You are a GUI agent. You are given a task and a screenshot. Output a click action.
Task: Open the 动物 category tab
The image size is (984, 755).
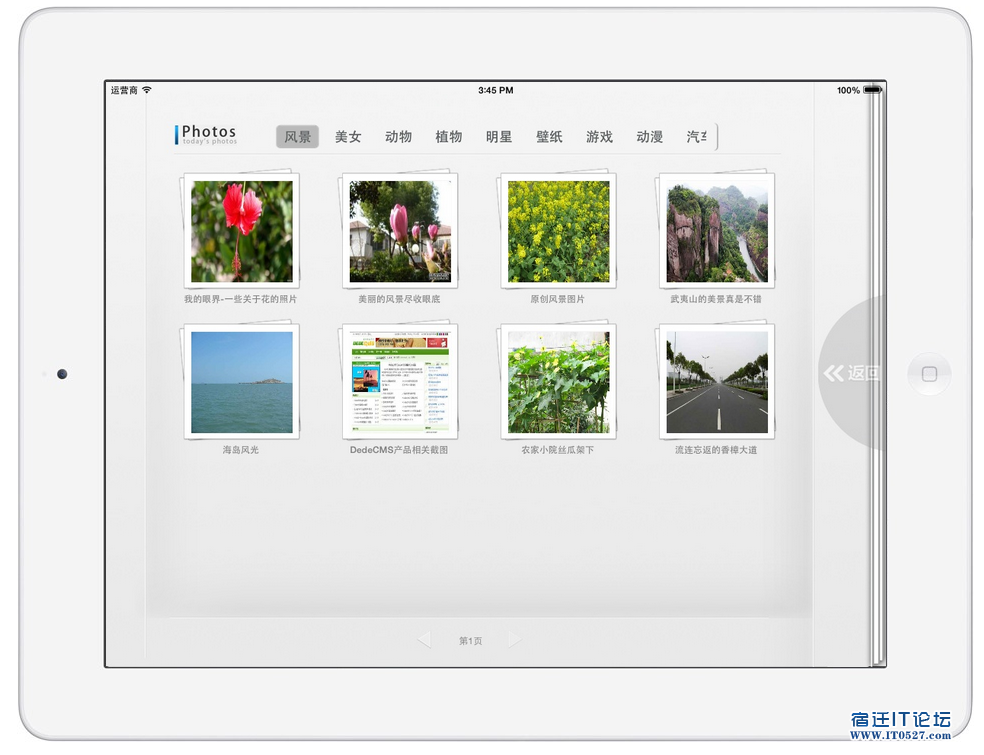(x=398, y=137)
